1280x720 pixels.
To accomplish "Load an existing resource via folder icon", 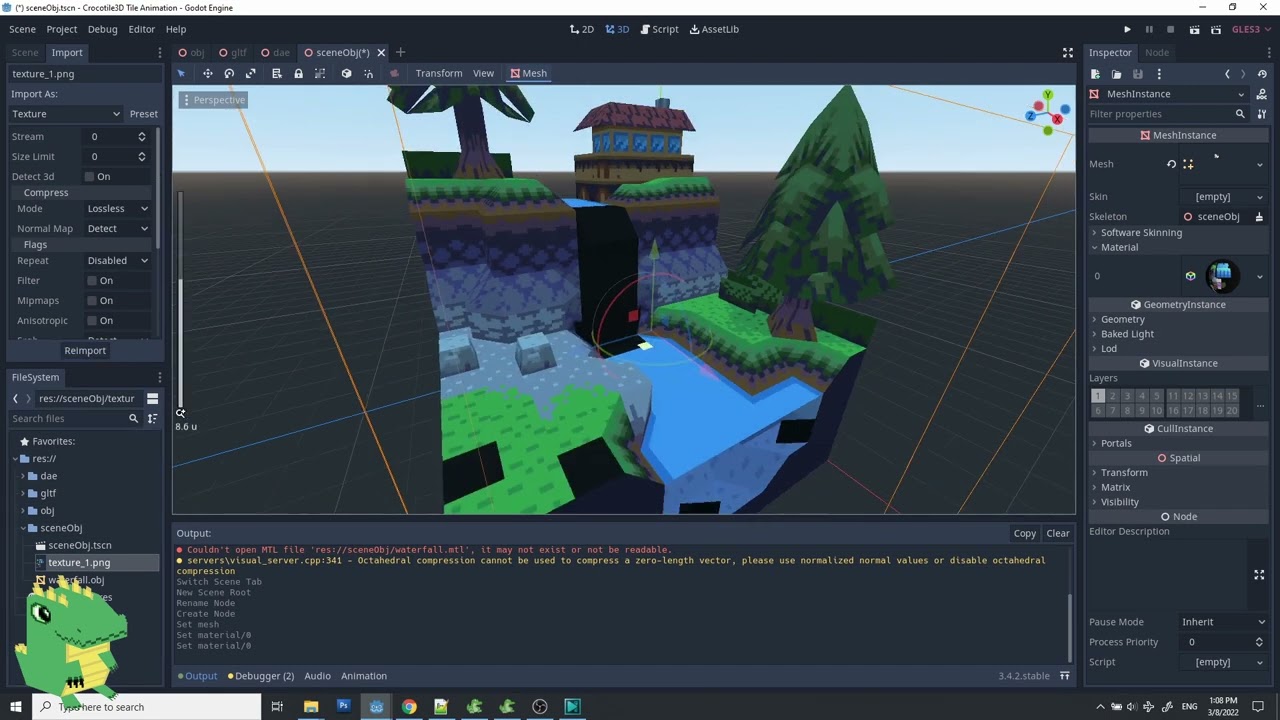I will pos(1117,74).
